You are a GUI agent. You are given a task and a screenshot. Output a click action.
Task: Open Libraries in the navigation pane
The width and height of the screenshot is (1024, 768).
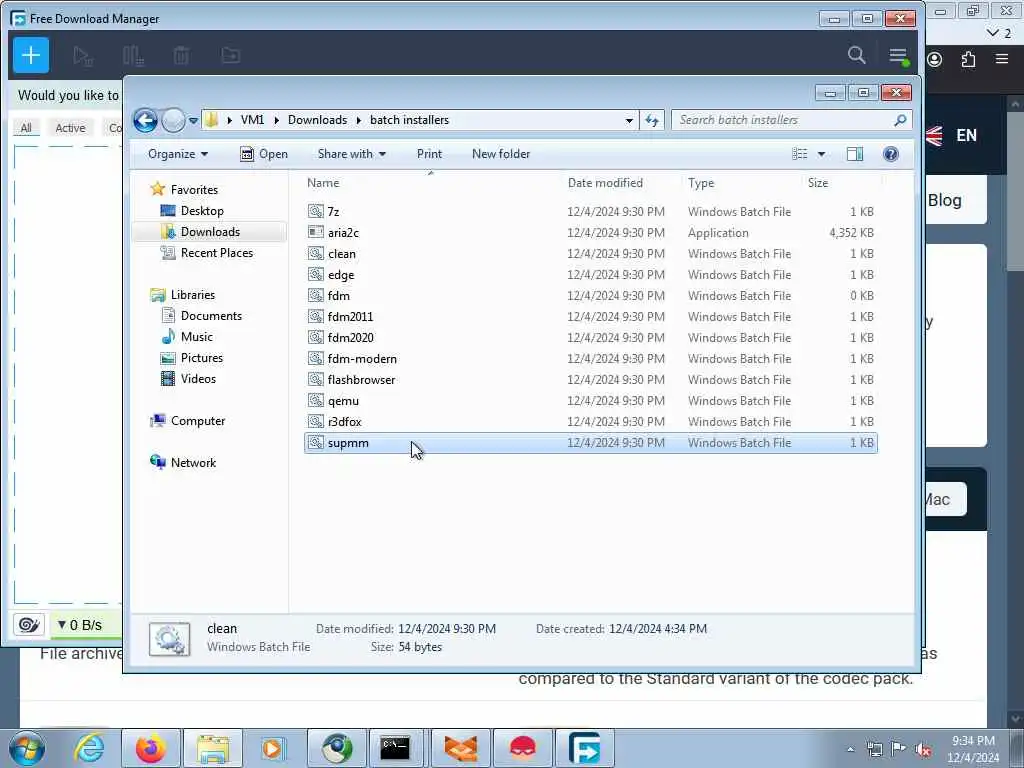tap(184, 295)
